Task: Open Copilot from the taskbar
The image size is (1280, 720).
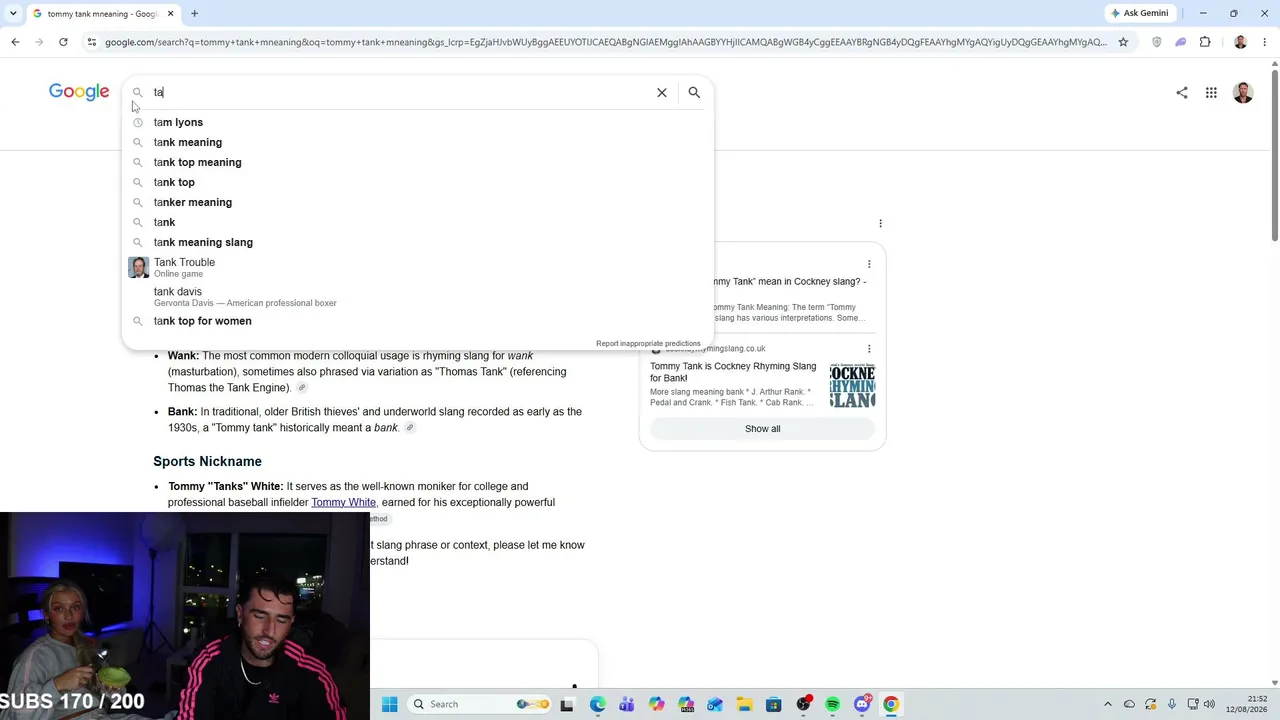Action: pos(656,704)
